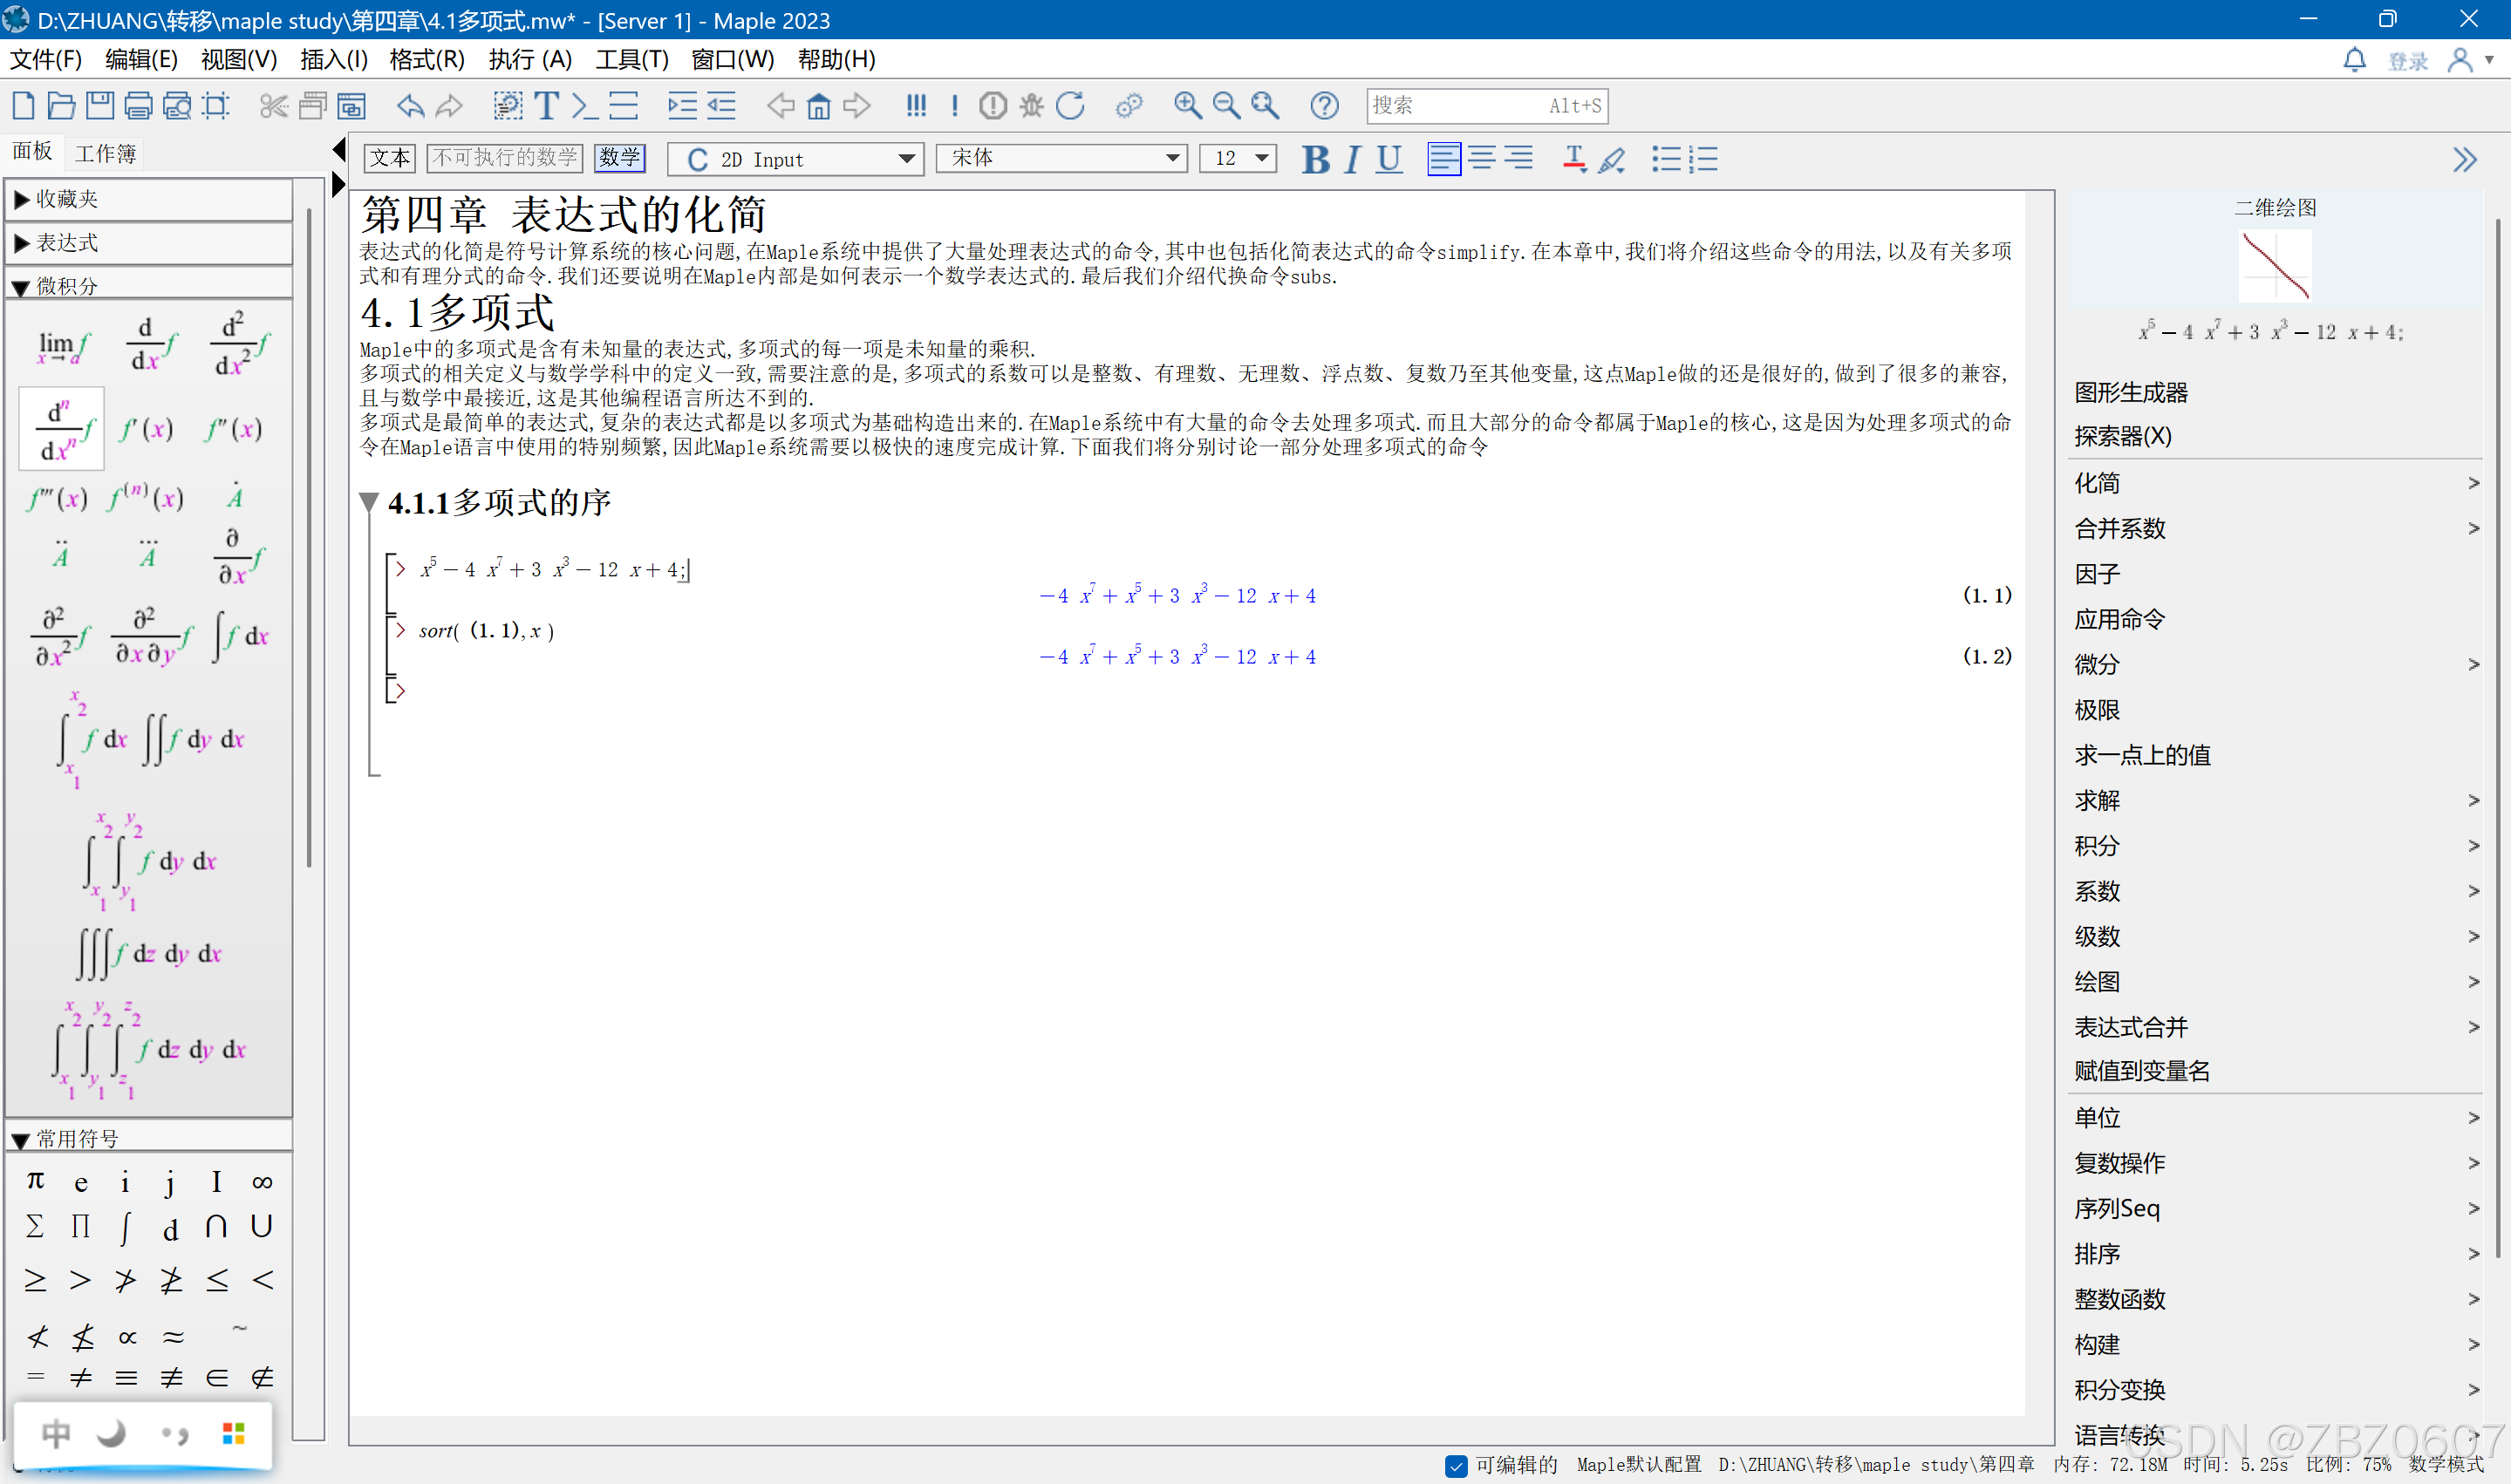
Task: Indent section with toolbar icon
Action: click(x=682, y=105)
